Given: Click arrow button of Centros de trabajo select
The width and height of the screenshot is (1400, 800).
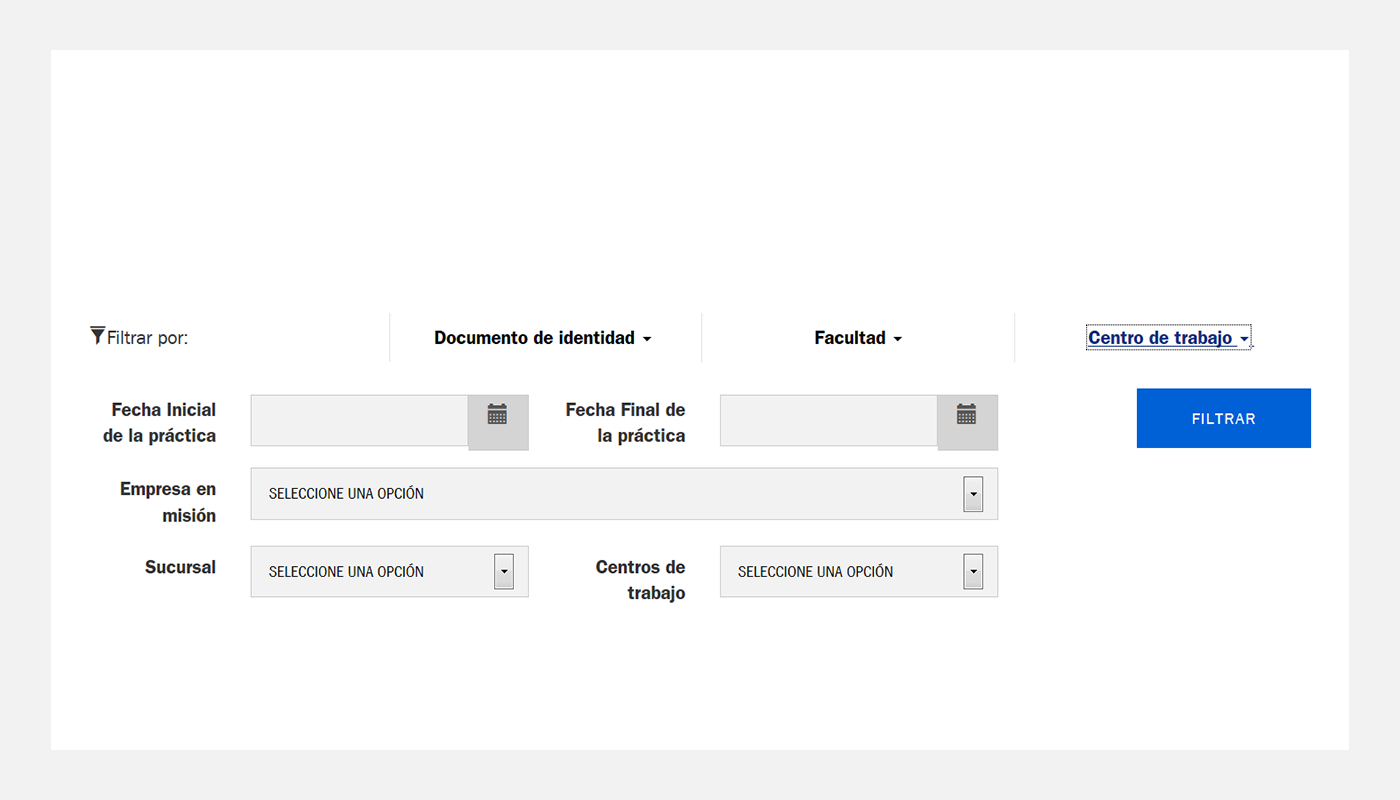Looking at the screenshot, I should 973,571.
